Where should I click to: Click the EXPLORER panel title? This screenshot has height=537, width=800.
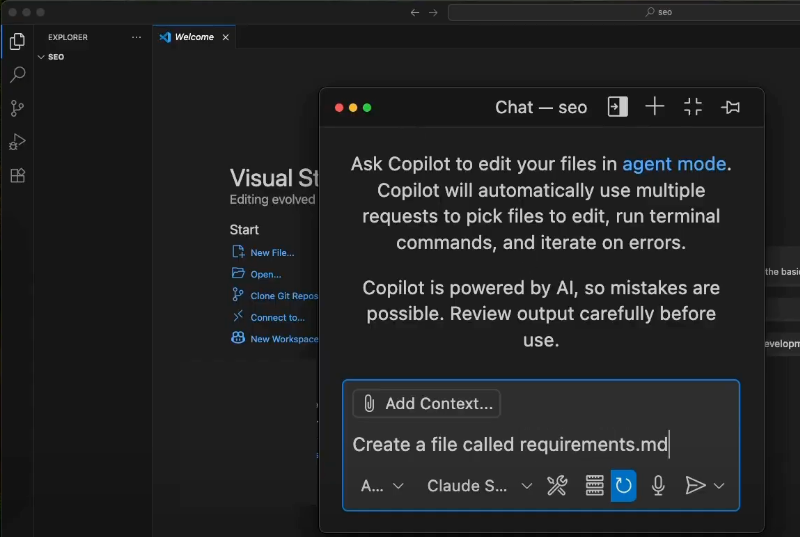(68, 37)
